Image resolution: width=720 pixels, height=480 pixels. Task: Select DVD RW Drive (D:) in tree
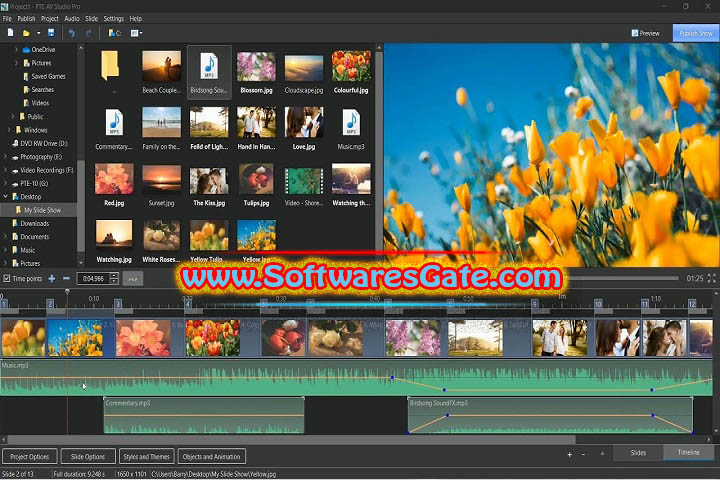(40, 143)
